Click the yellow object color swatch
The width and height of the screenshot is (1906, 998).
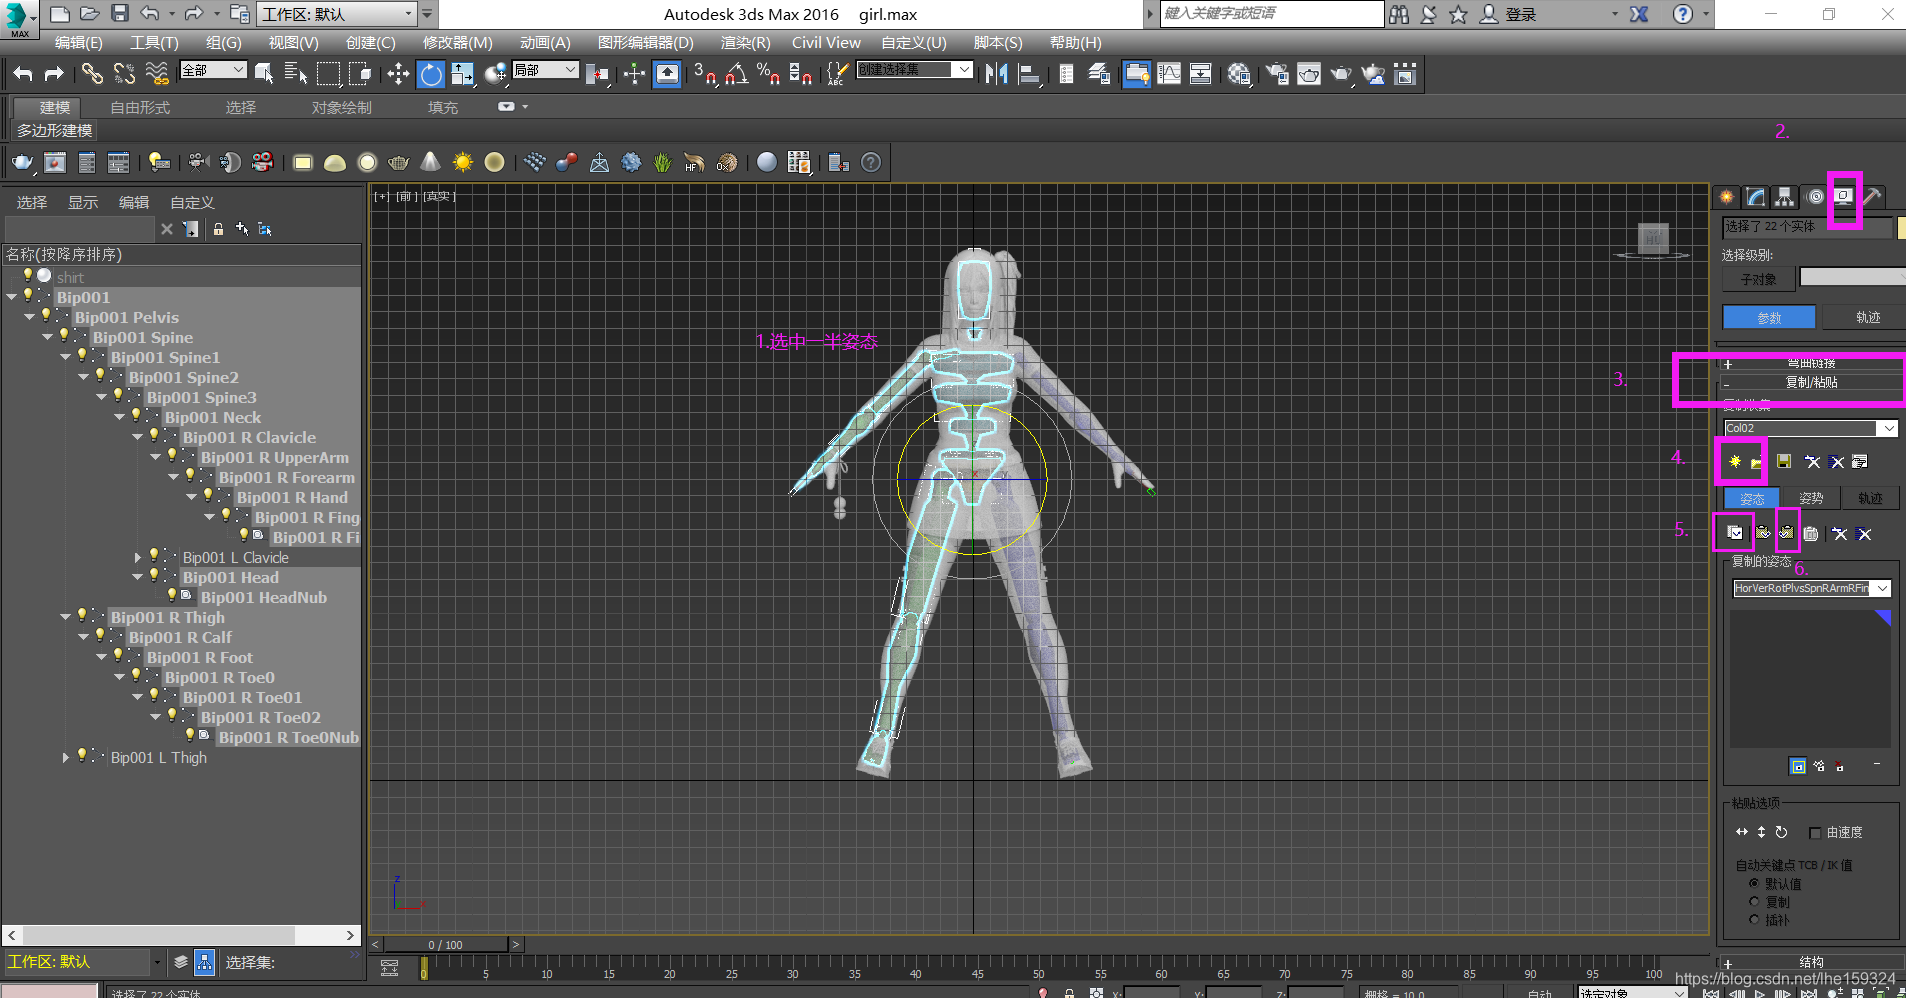click(1902, 227)
